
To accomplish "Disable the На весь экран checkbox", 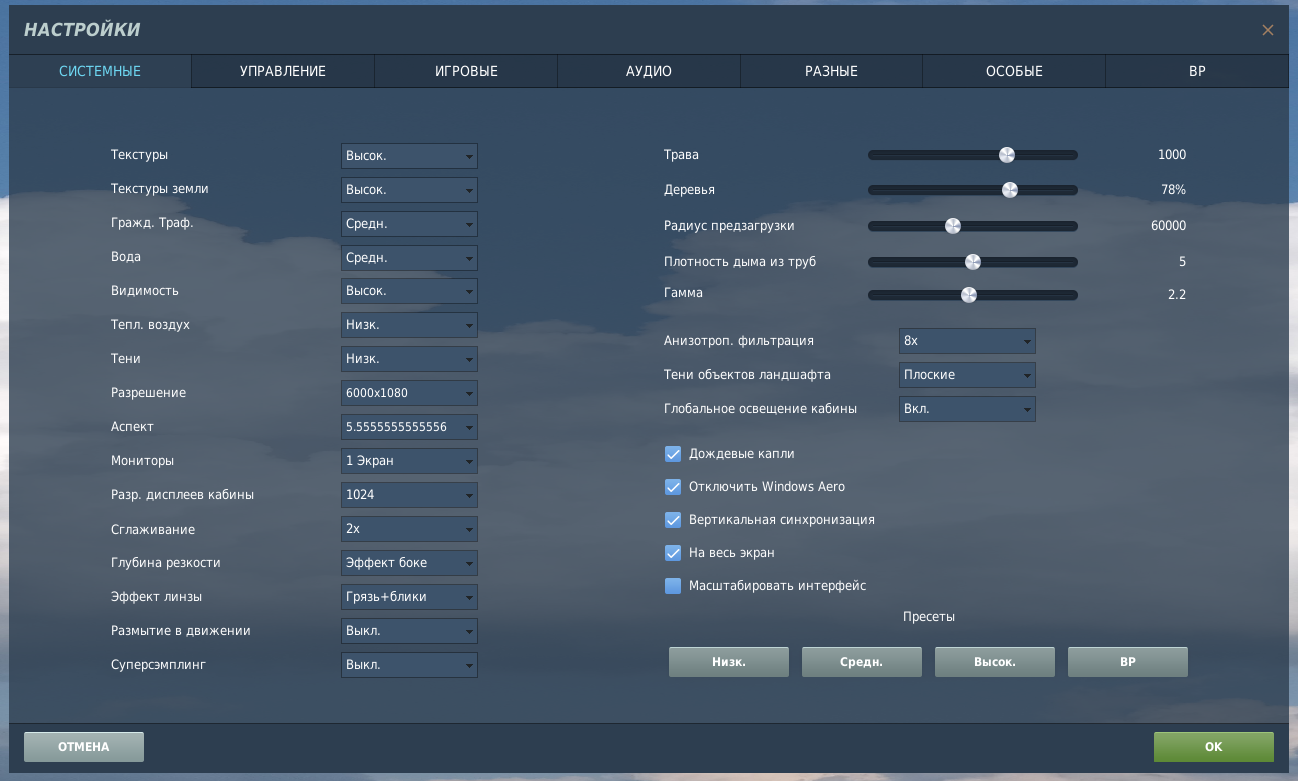I will (x=673, y=553).
